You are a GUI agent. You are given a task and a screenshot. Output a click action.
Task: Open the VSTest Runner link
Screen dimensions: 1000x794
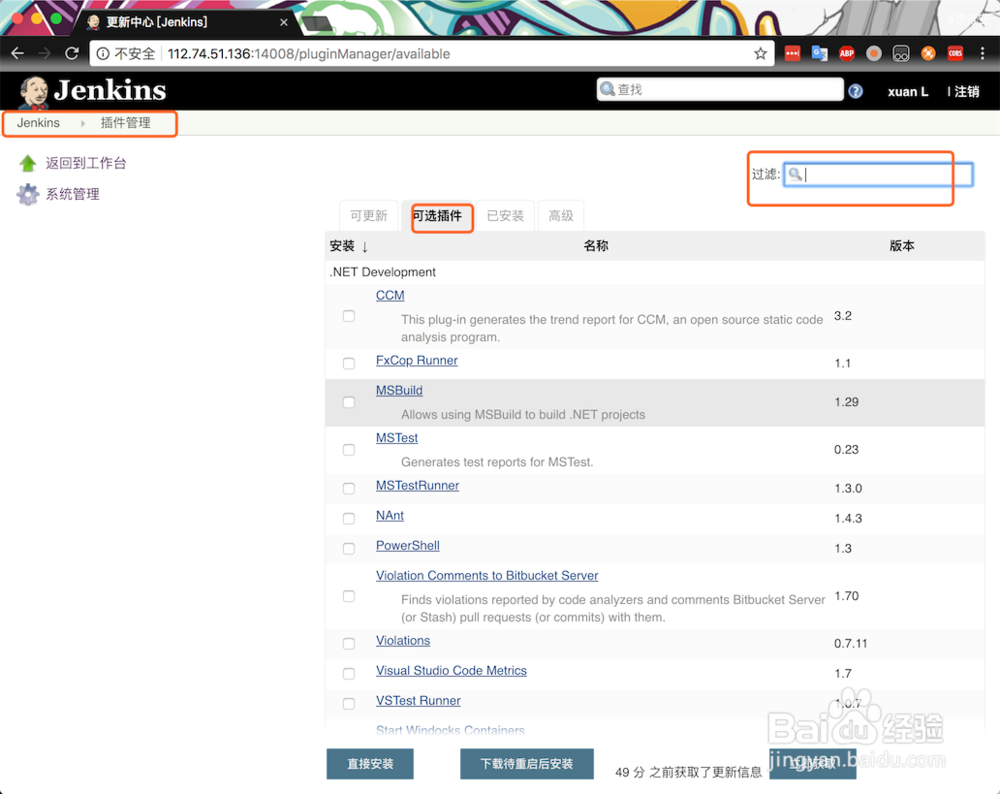pos(418,701)
